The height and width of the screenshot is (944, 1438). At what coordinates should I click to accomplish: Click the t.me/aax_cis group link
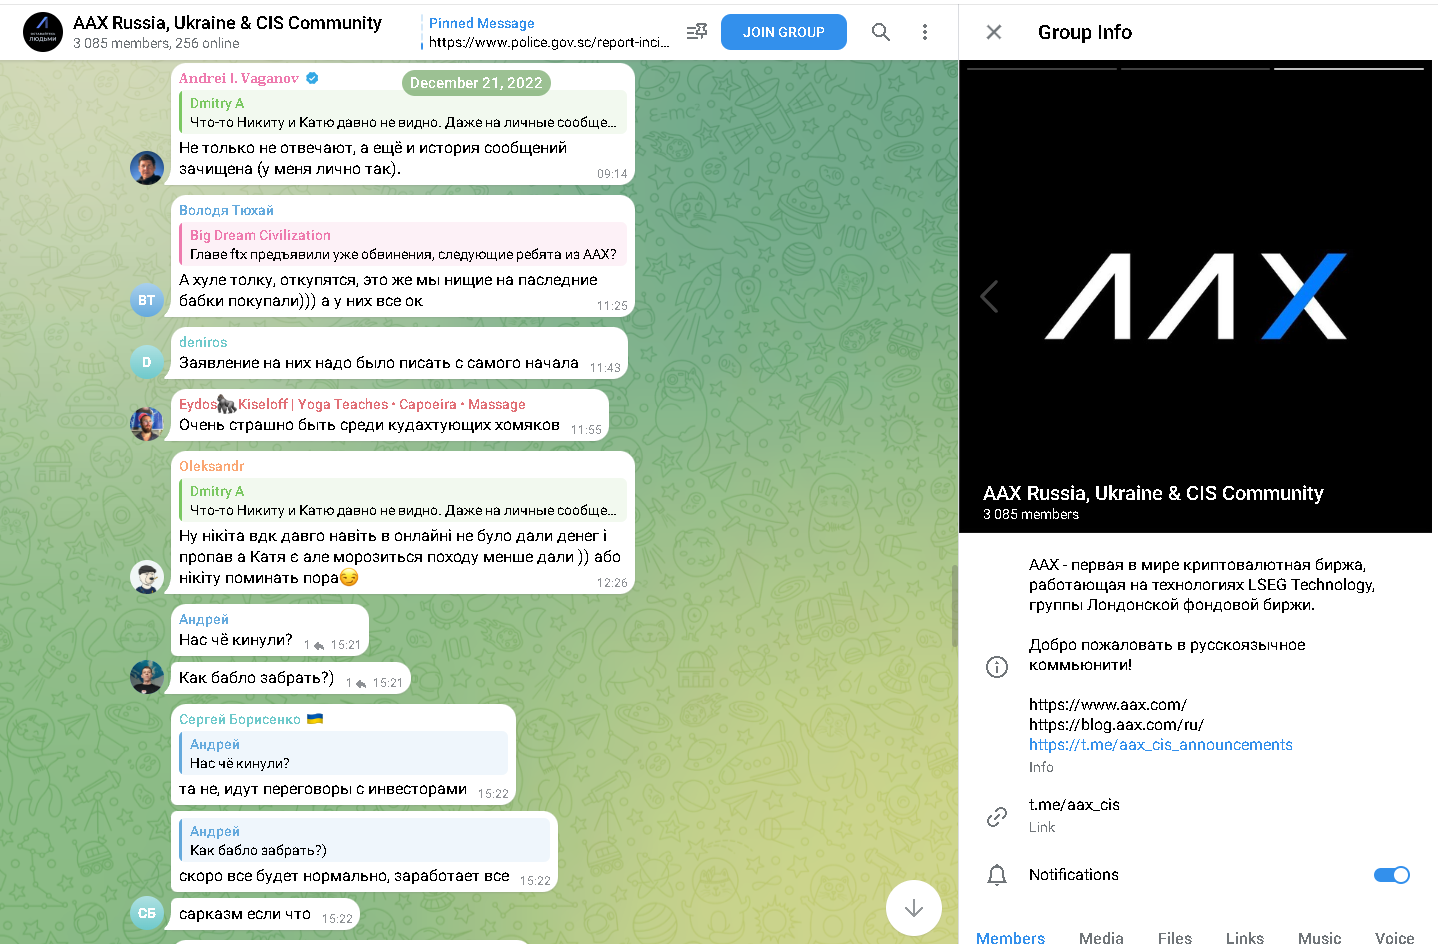[1074, 805]
